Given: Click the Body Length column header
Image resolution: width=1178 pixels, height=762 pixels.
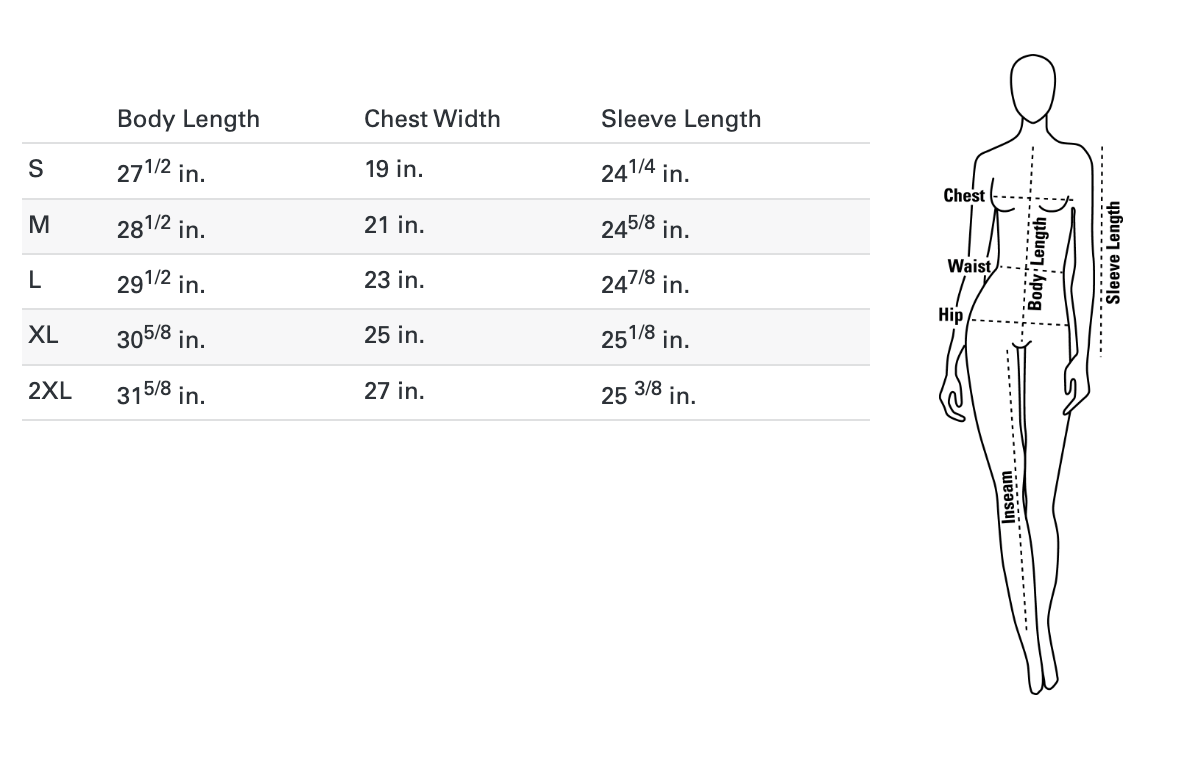Looking at the screenshot, I should point(188,119).
